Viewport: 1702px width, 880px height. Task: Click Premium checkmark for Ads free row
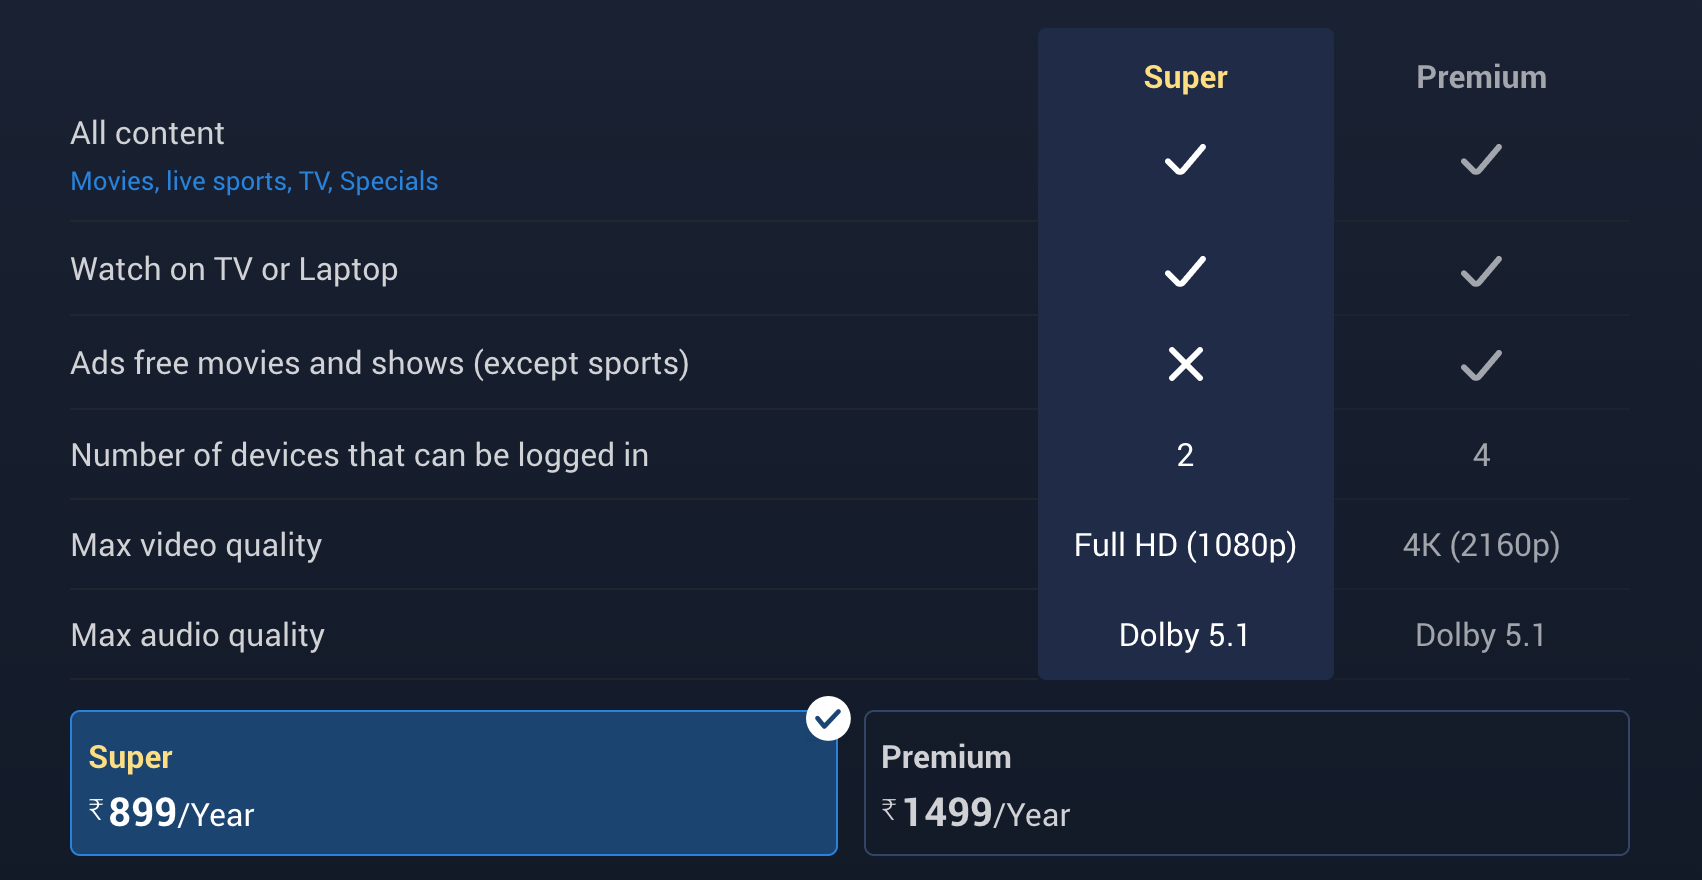[1481, 365]
